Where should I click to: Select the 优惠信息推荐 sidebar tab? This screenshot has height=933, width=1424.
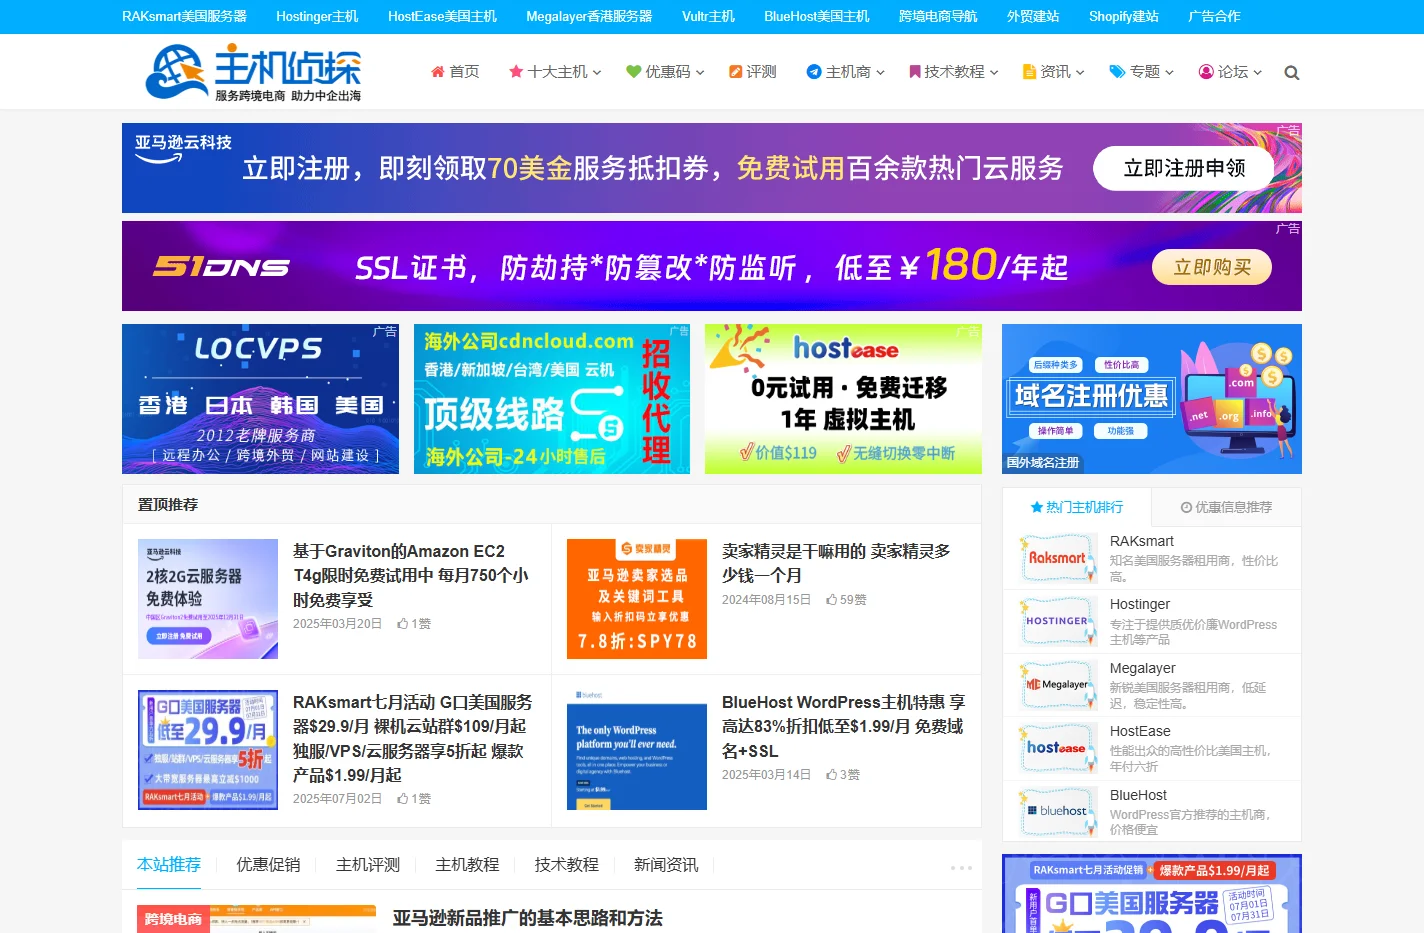click(1226, 507)
